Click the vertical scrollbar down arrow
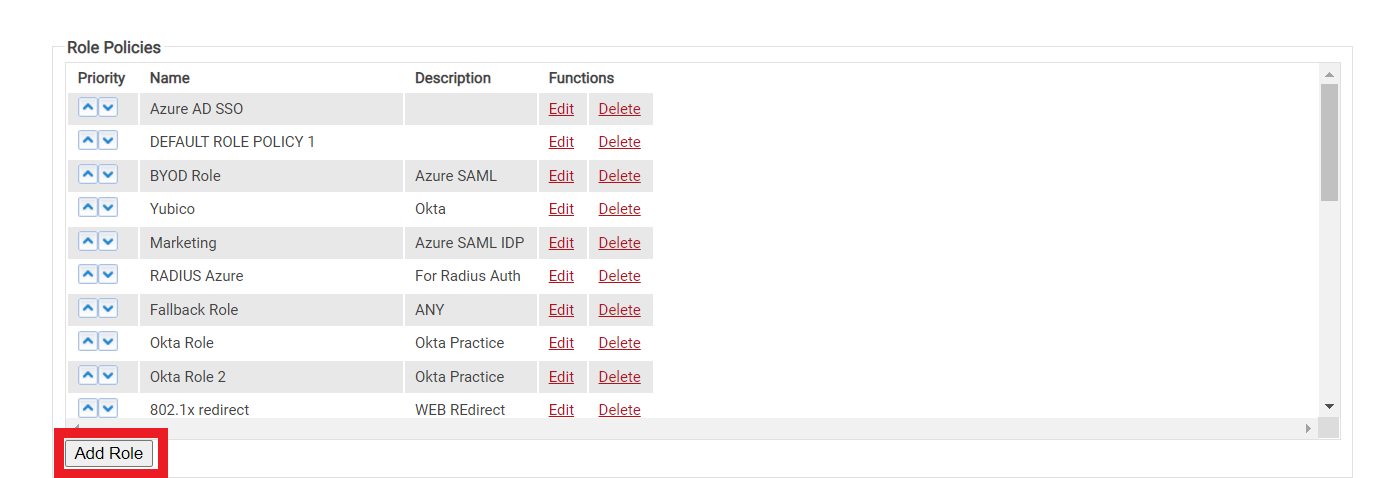 click(1329, 406)
